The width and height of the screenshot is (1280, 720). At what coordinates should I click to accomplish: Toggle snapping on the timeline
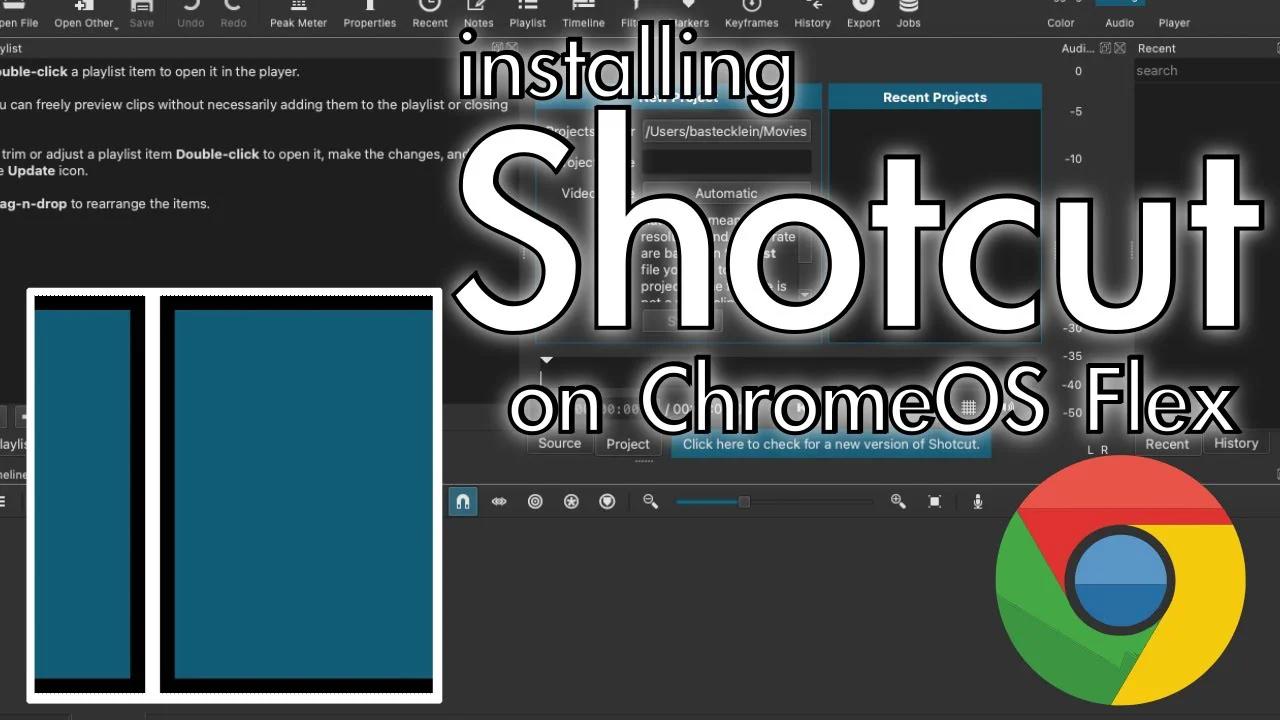[462, 501]
